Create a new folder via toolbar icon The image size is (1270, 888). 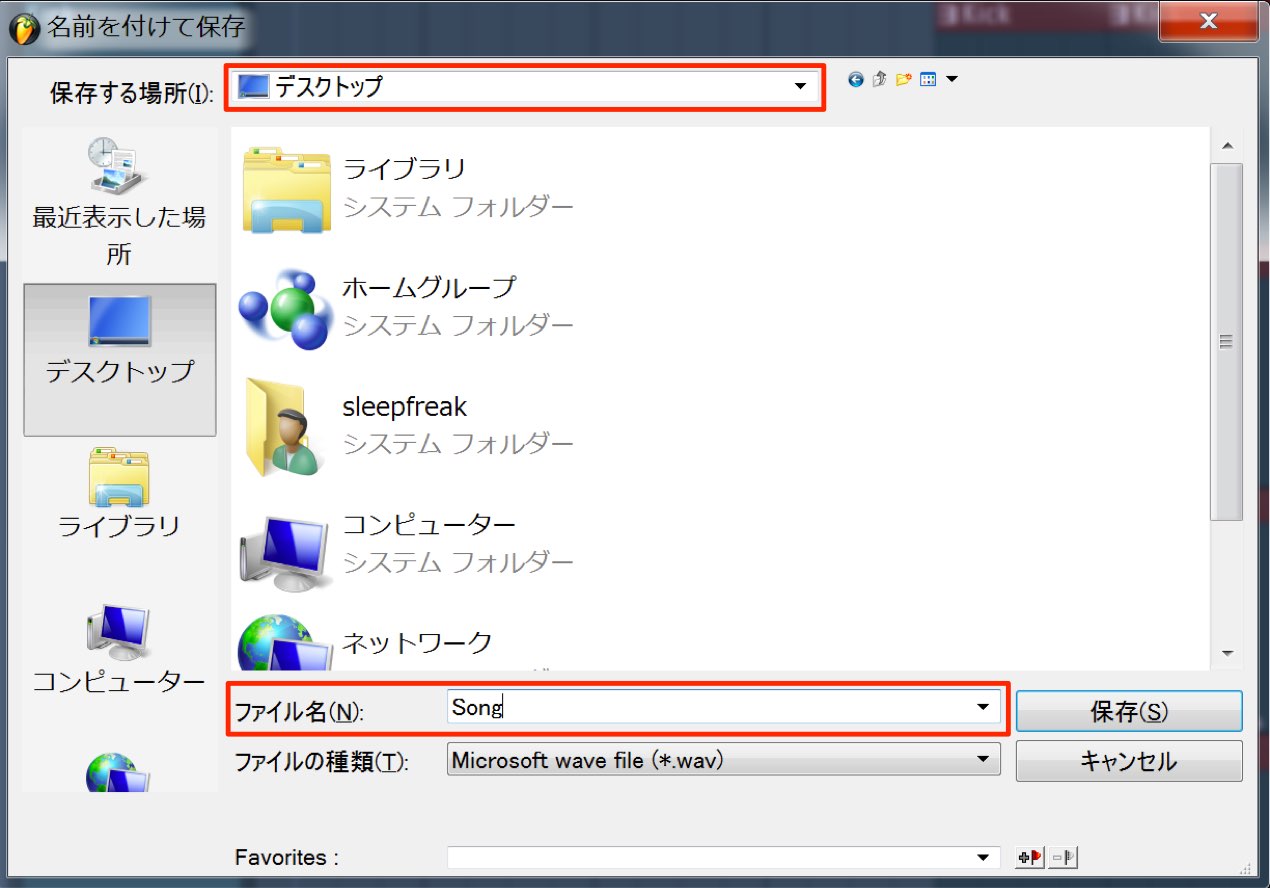[x=904, y=80]
